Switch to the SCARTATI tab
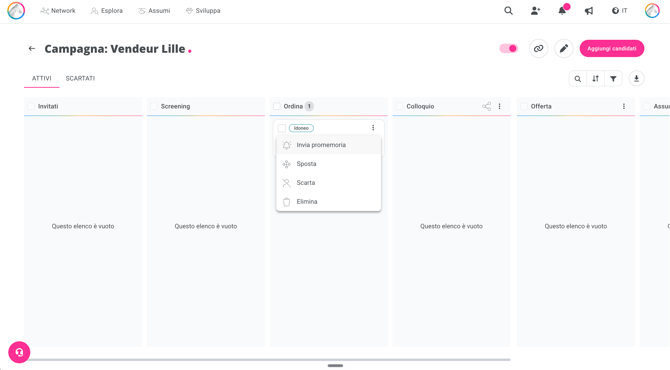This screenshot has width=670, height=370. click(x=80, y=79)
